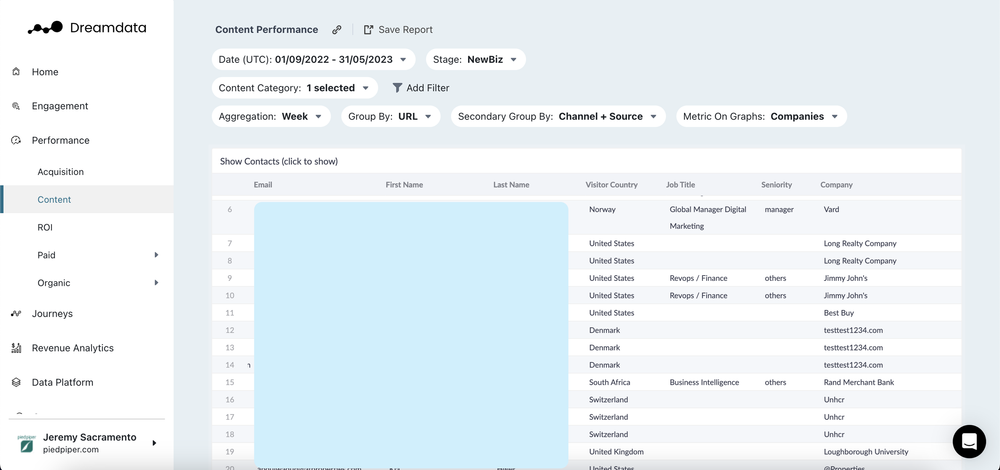Open Secondary Group By dropdown
Viewport: 1000px width, 470px height.
click(558, 117)
